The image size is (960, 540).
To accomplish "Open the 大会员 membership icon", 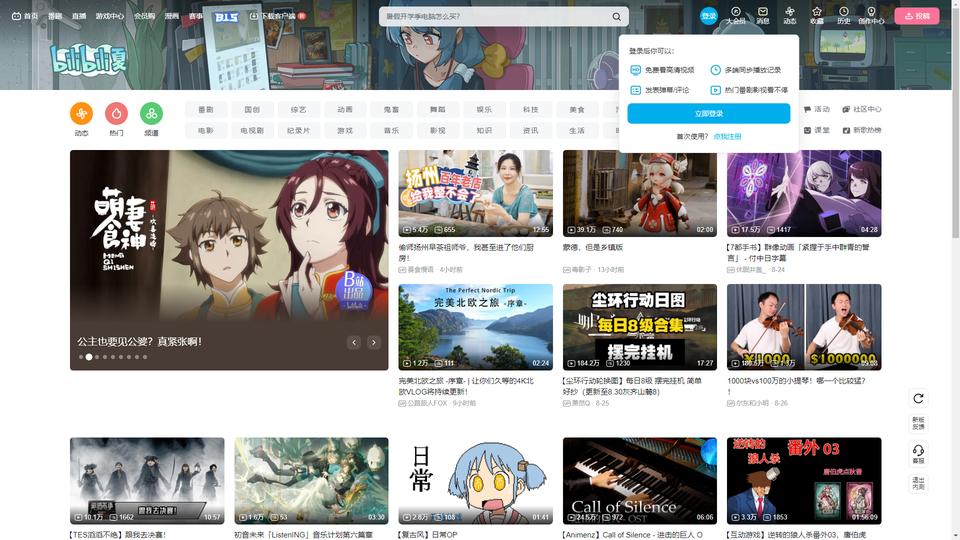I will (x=735, y=12).
